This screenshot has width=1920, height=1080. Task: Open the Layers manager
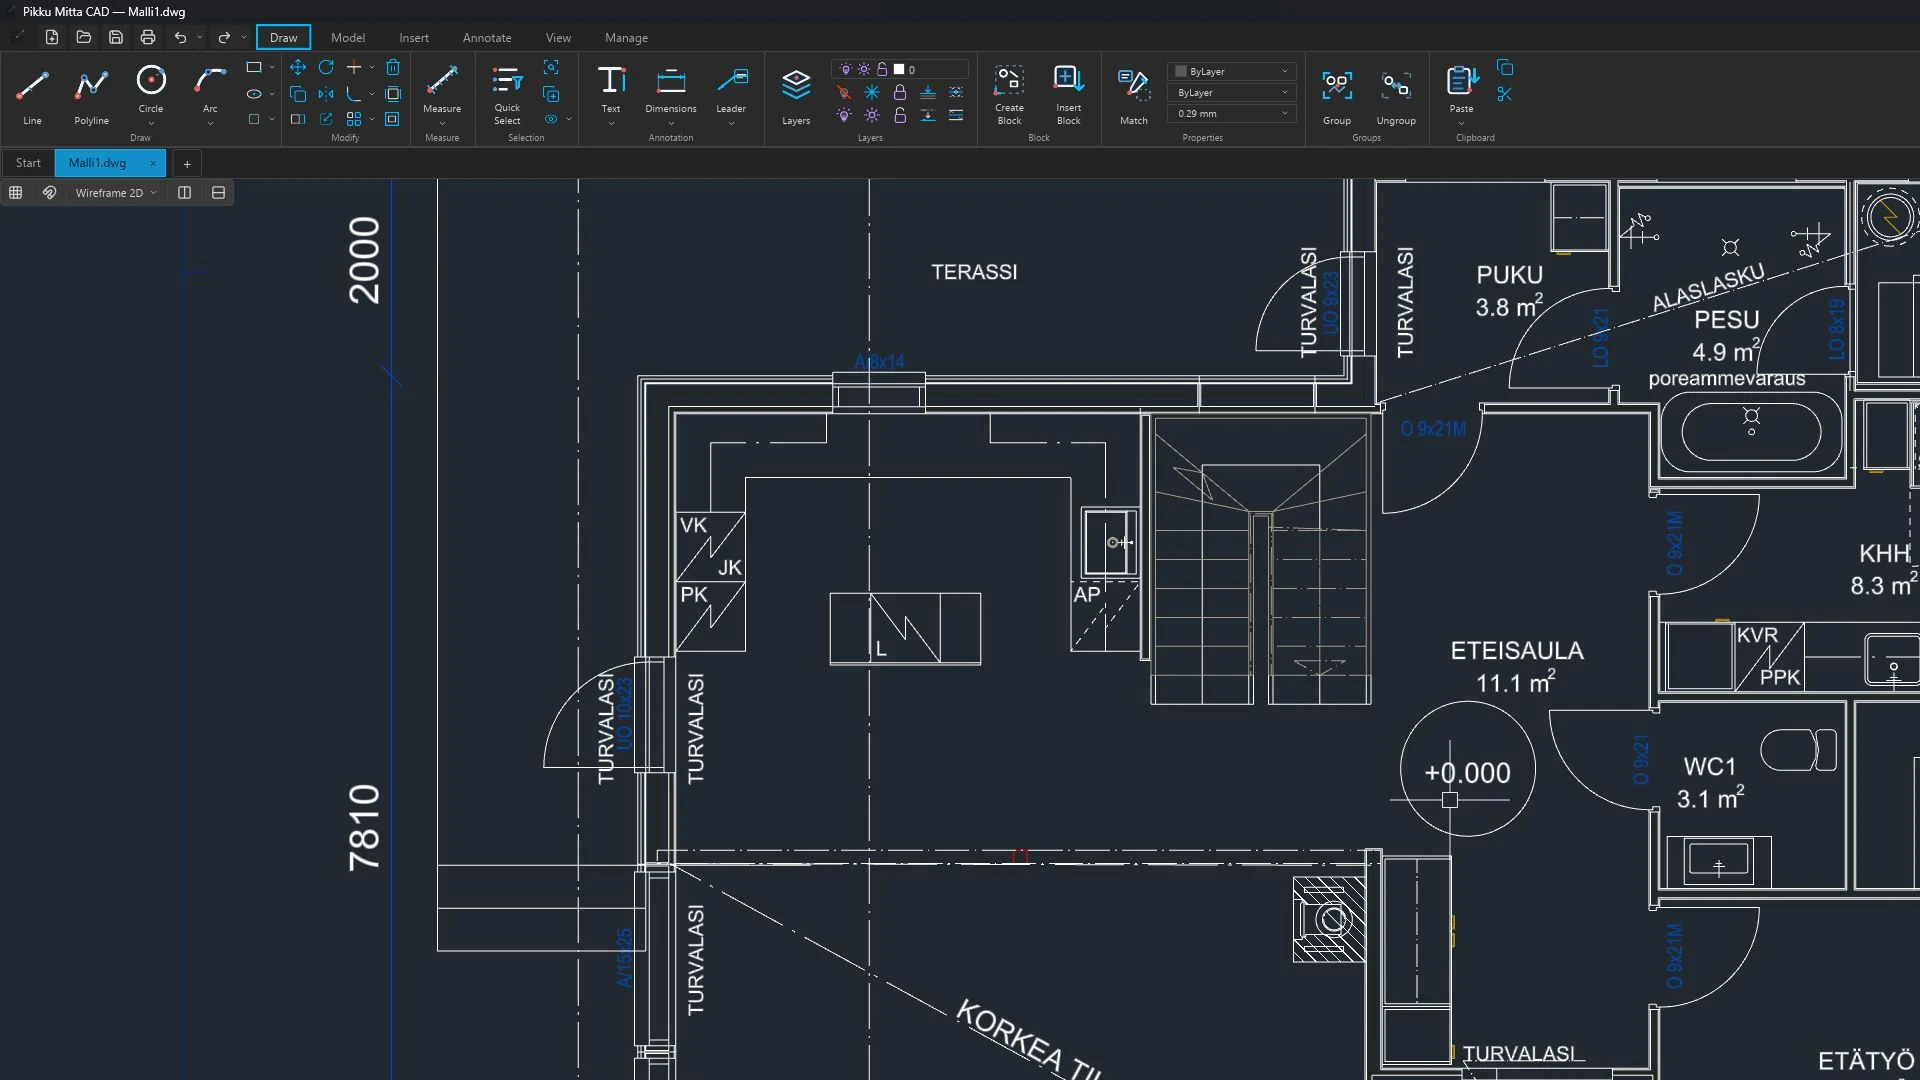[796, 96]
